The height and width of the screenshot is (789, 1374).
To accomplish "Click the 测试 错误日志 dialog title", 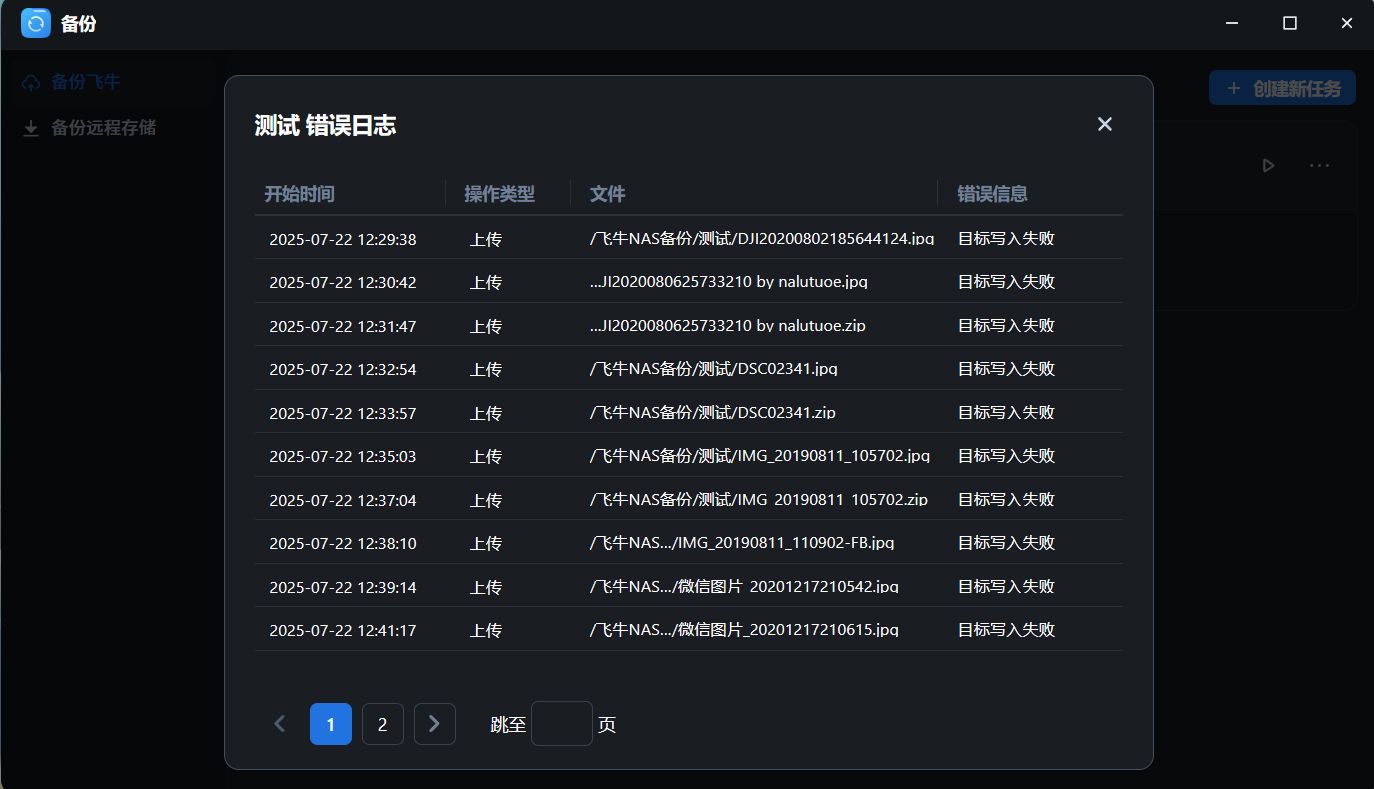I will (325, 125).
